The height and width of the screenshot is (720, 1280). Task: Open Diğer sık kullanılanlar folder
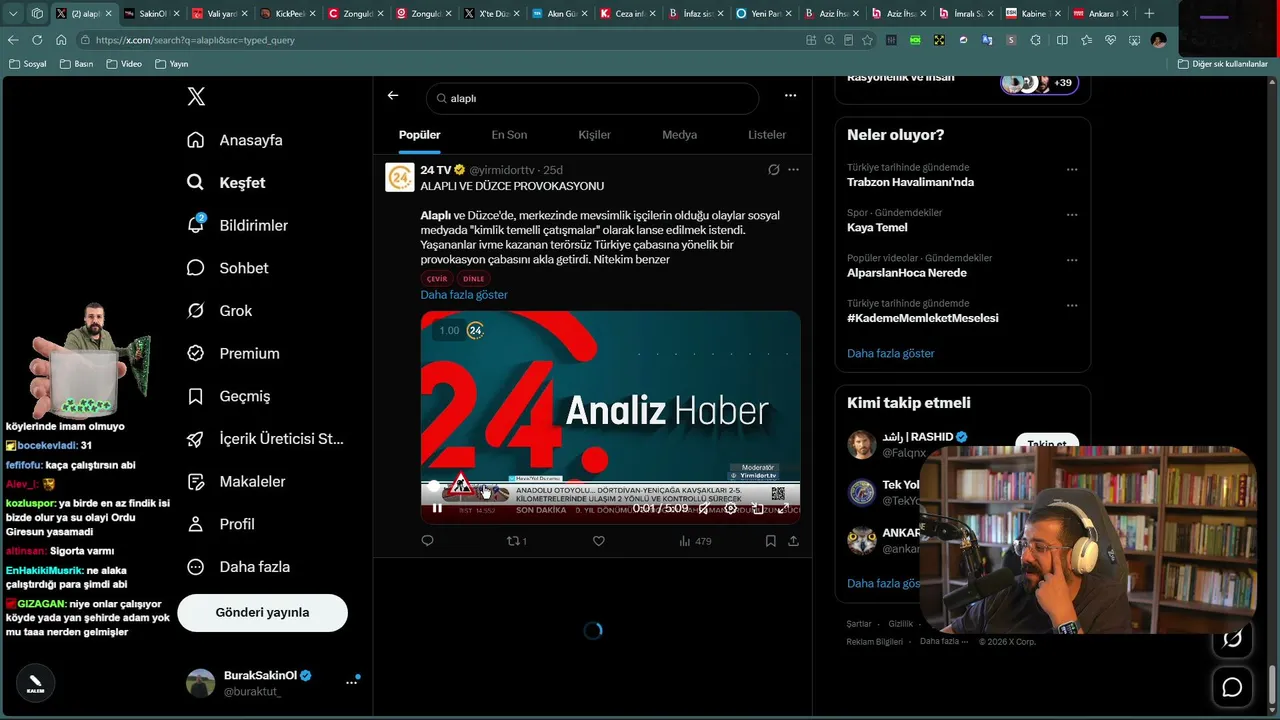[x=1222, y=64]
